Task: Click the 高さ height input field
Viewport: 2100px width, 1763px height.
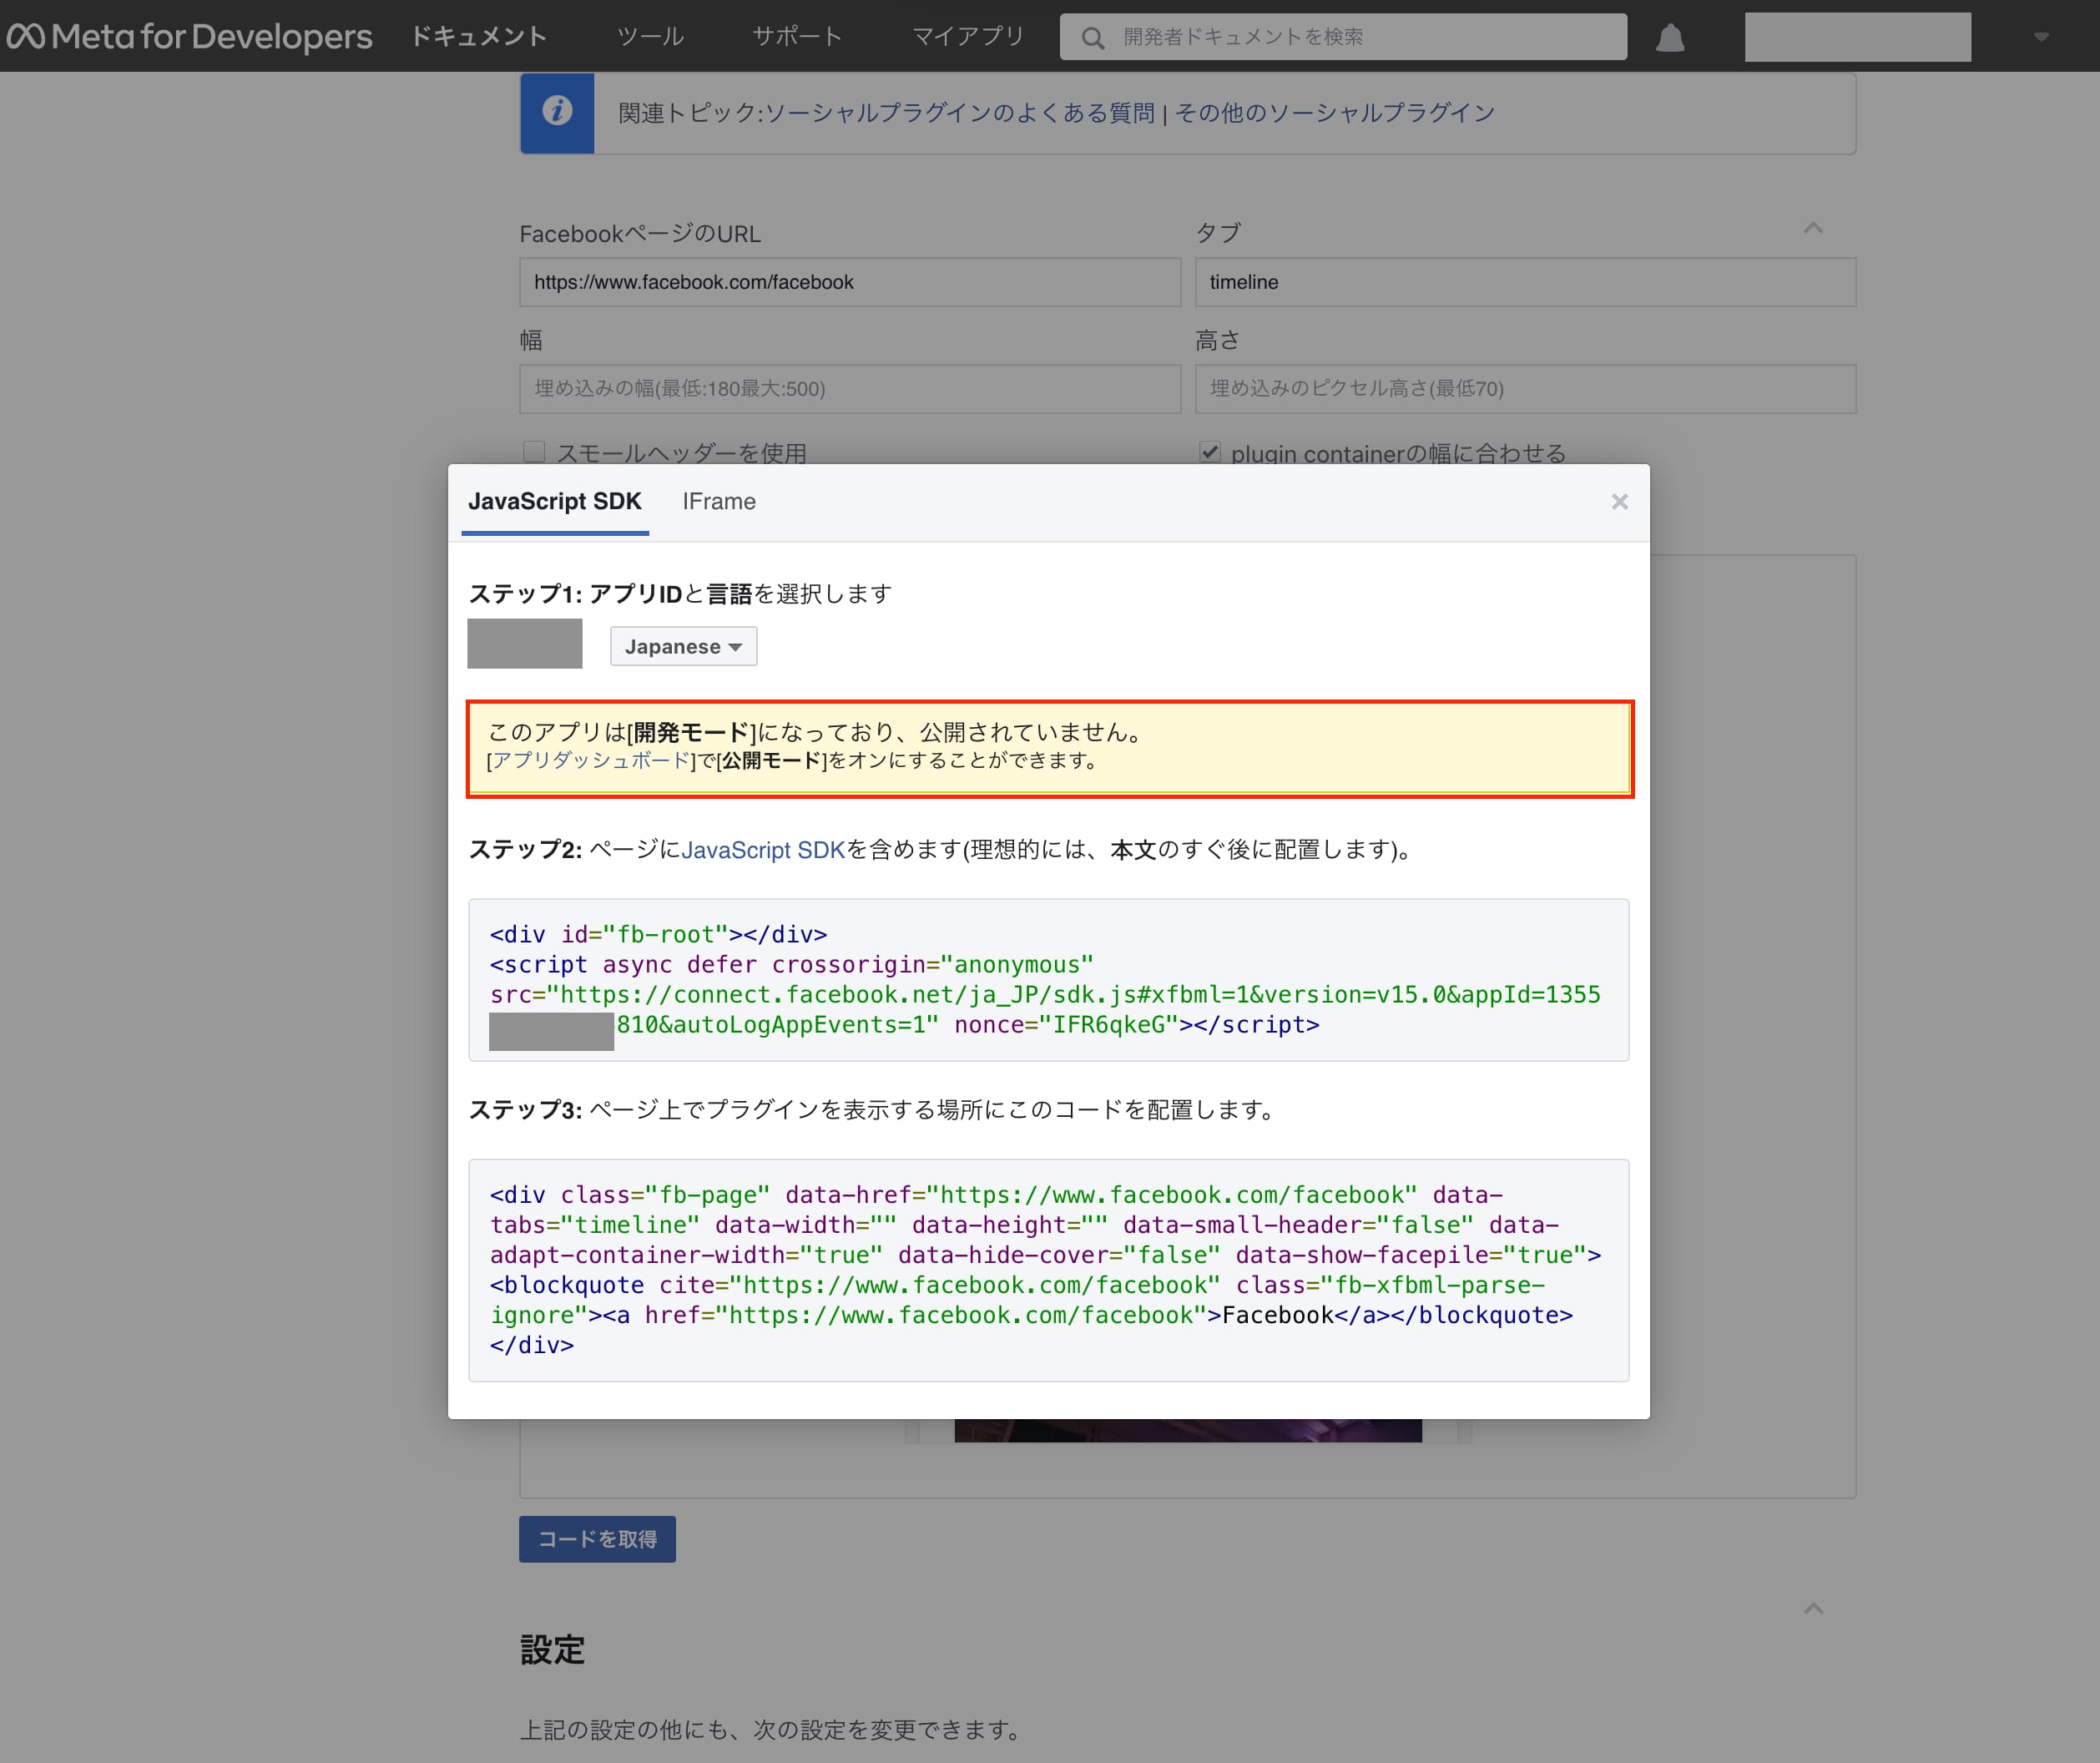Action: coord(1525,389)
